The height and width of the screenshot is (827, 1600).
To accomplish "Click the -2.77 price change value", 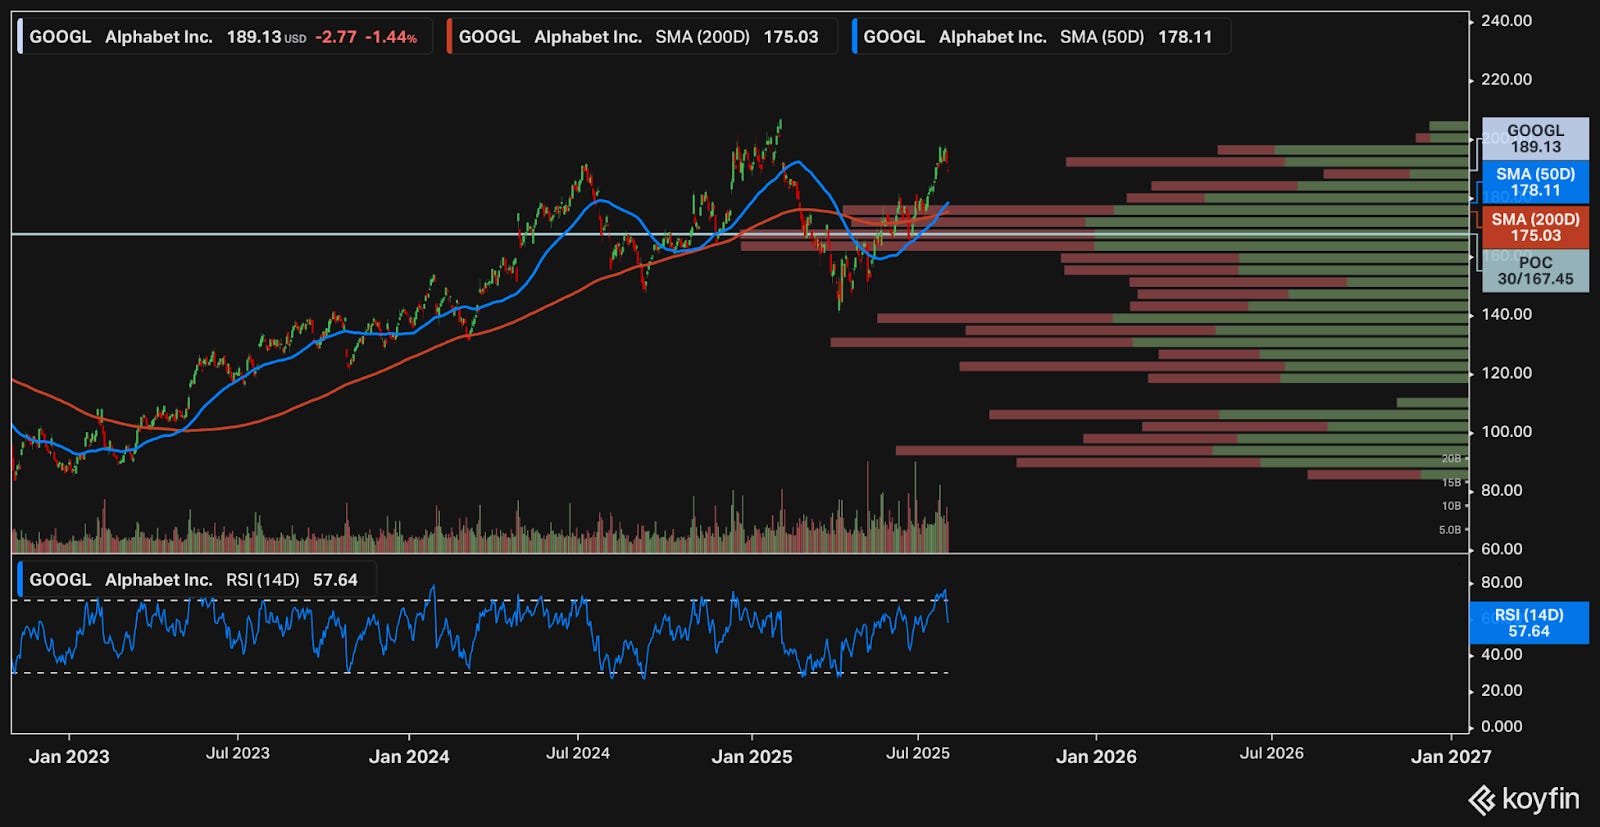I will tap(335, 37).
